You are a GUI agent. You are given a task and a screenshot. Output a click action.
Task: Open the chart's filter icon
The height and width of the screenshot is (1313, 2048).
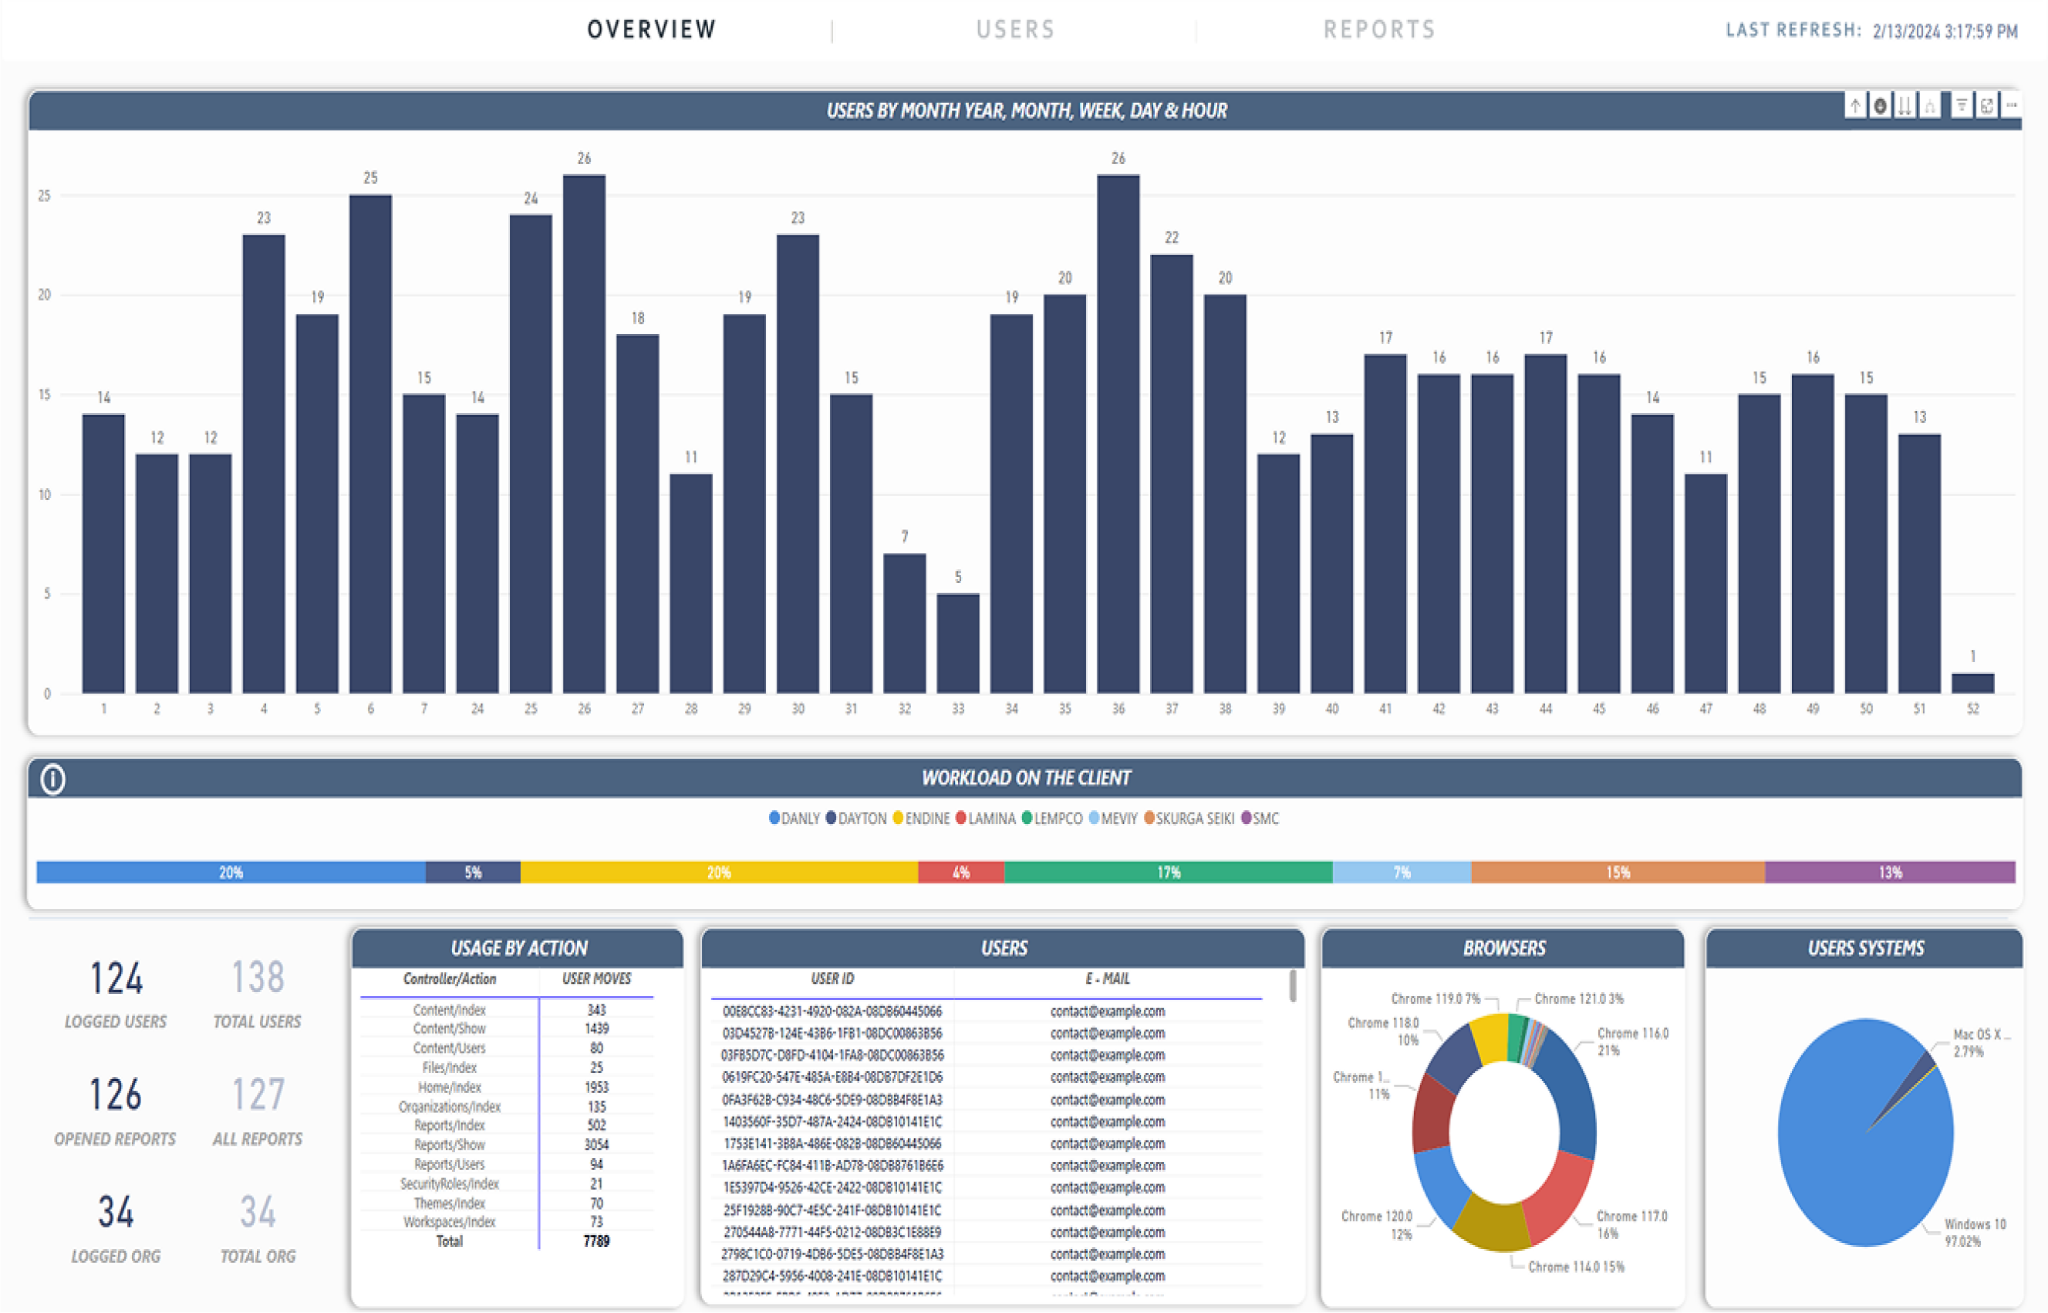(1961, 105)
